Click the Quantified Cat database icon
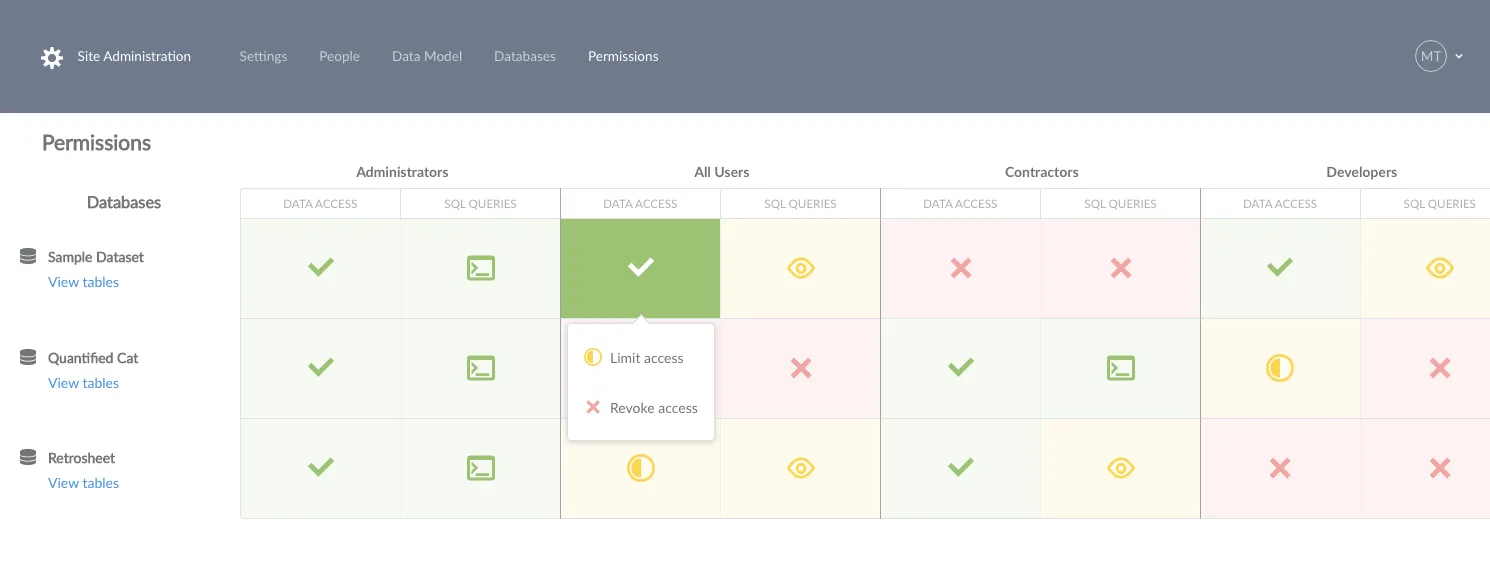The width and height of the screenshot is (1490, 565). [x=28, y=357]
